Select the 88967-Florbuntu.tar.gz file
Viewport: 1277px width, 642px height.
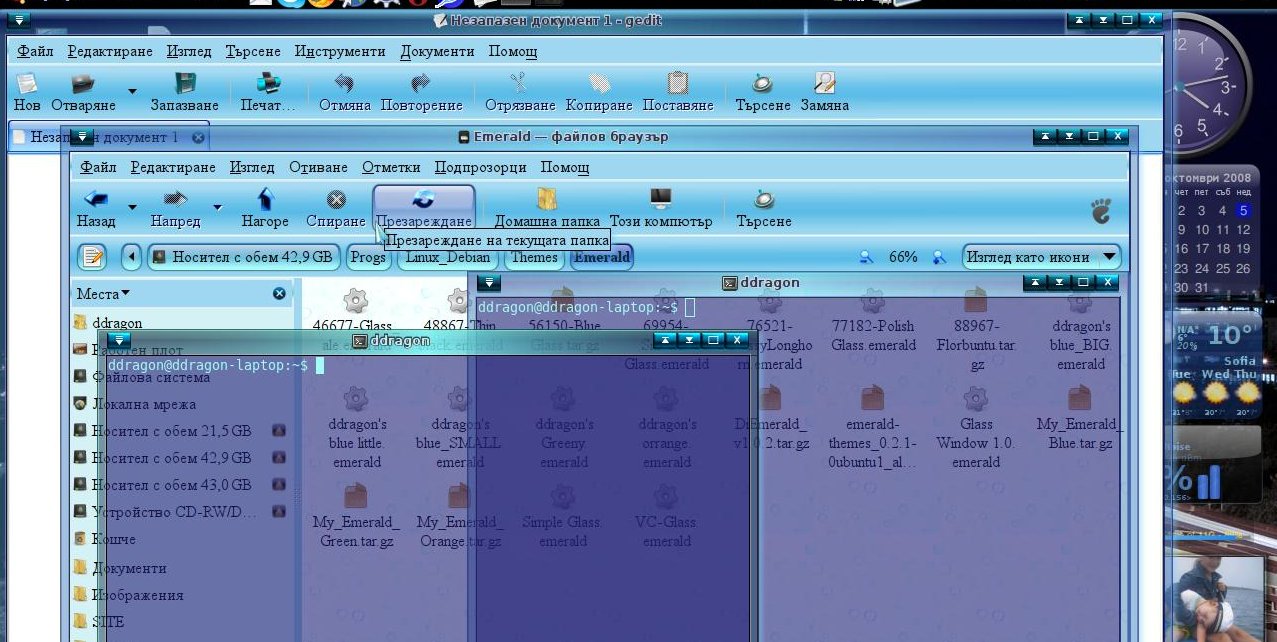[x=977, y=330]
